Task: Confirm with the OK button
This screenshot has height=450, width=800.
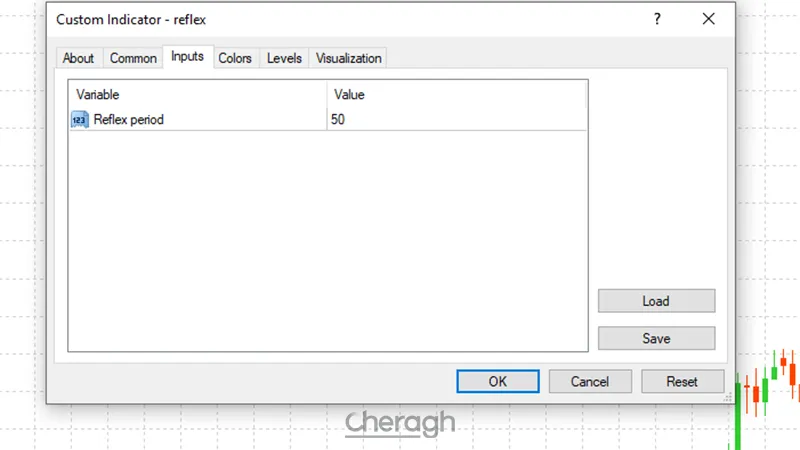Action: (x=498, y=381)
